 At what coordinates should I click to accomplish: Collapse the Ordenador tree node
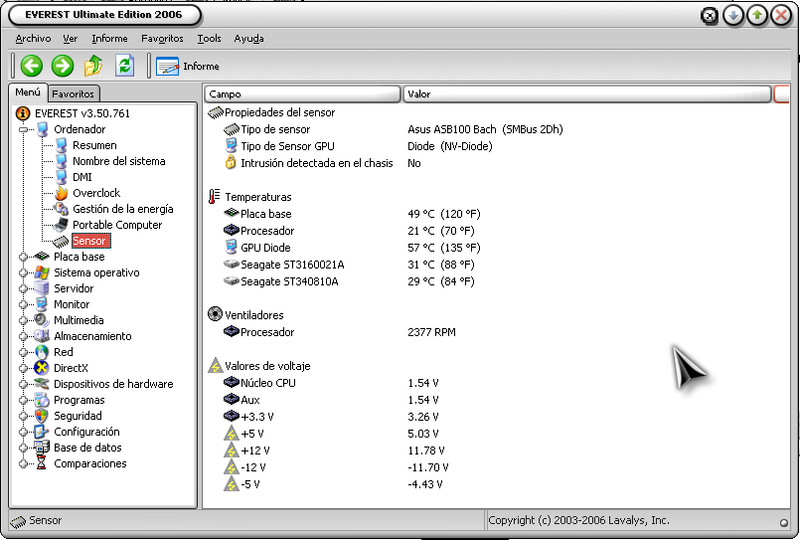pos(23,130)
